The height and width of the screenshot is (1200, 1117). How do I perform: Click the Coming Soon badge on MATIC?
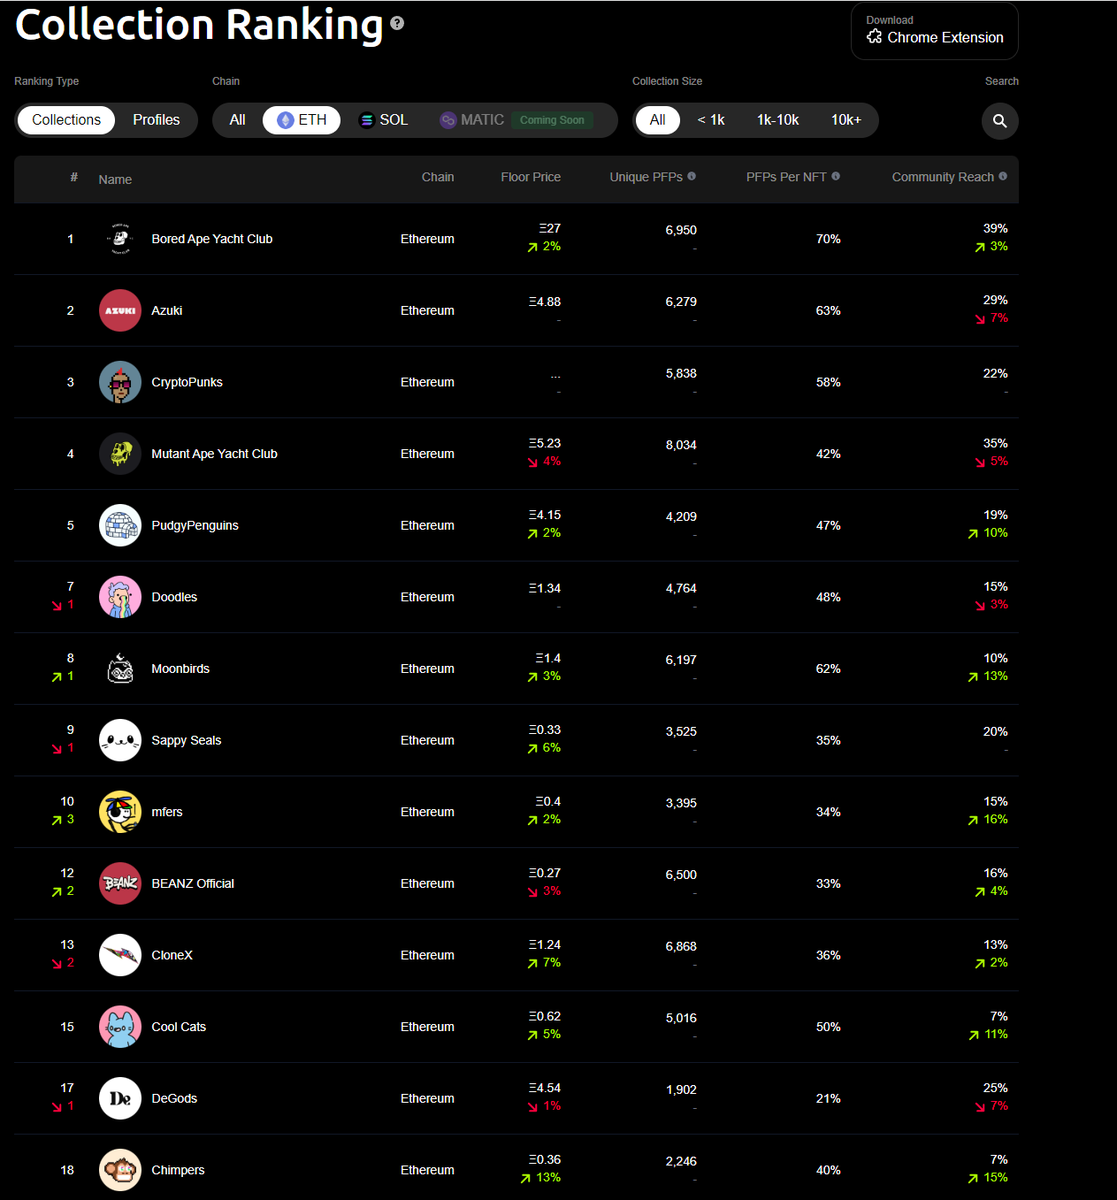[x=552, y=120]
